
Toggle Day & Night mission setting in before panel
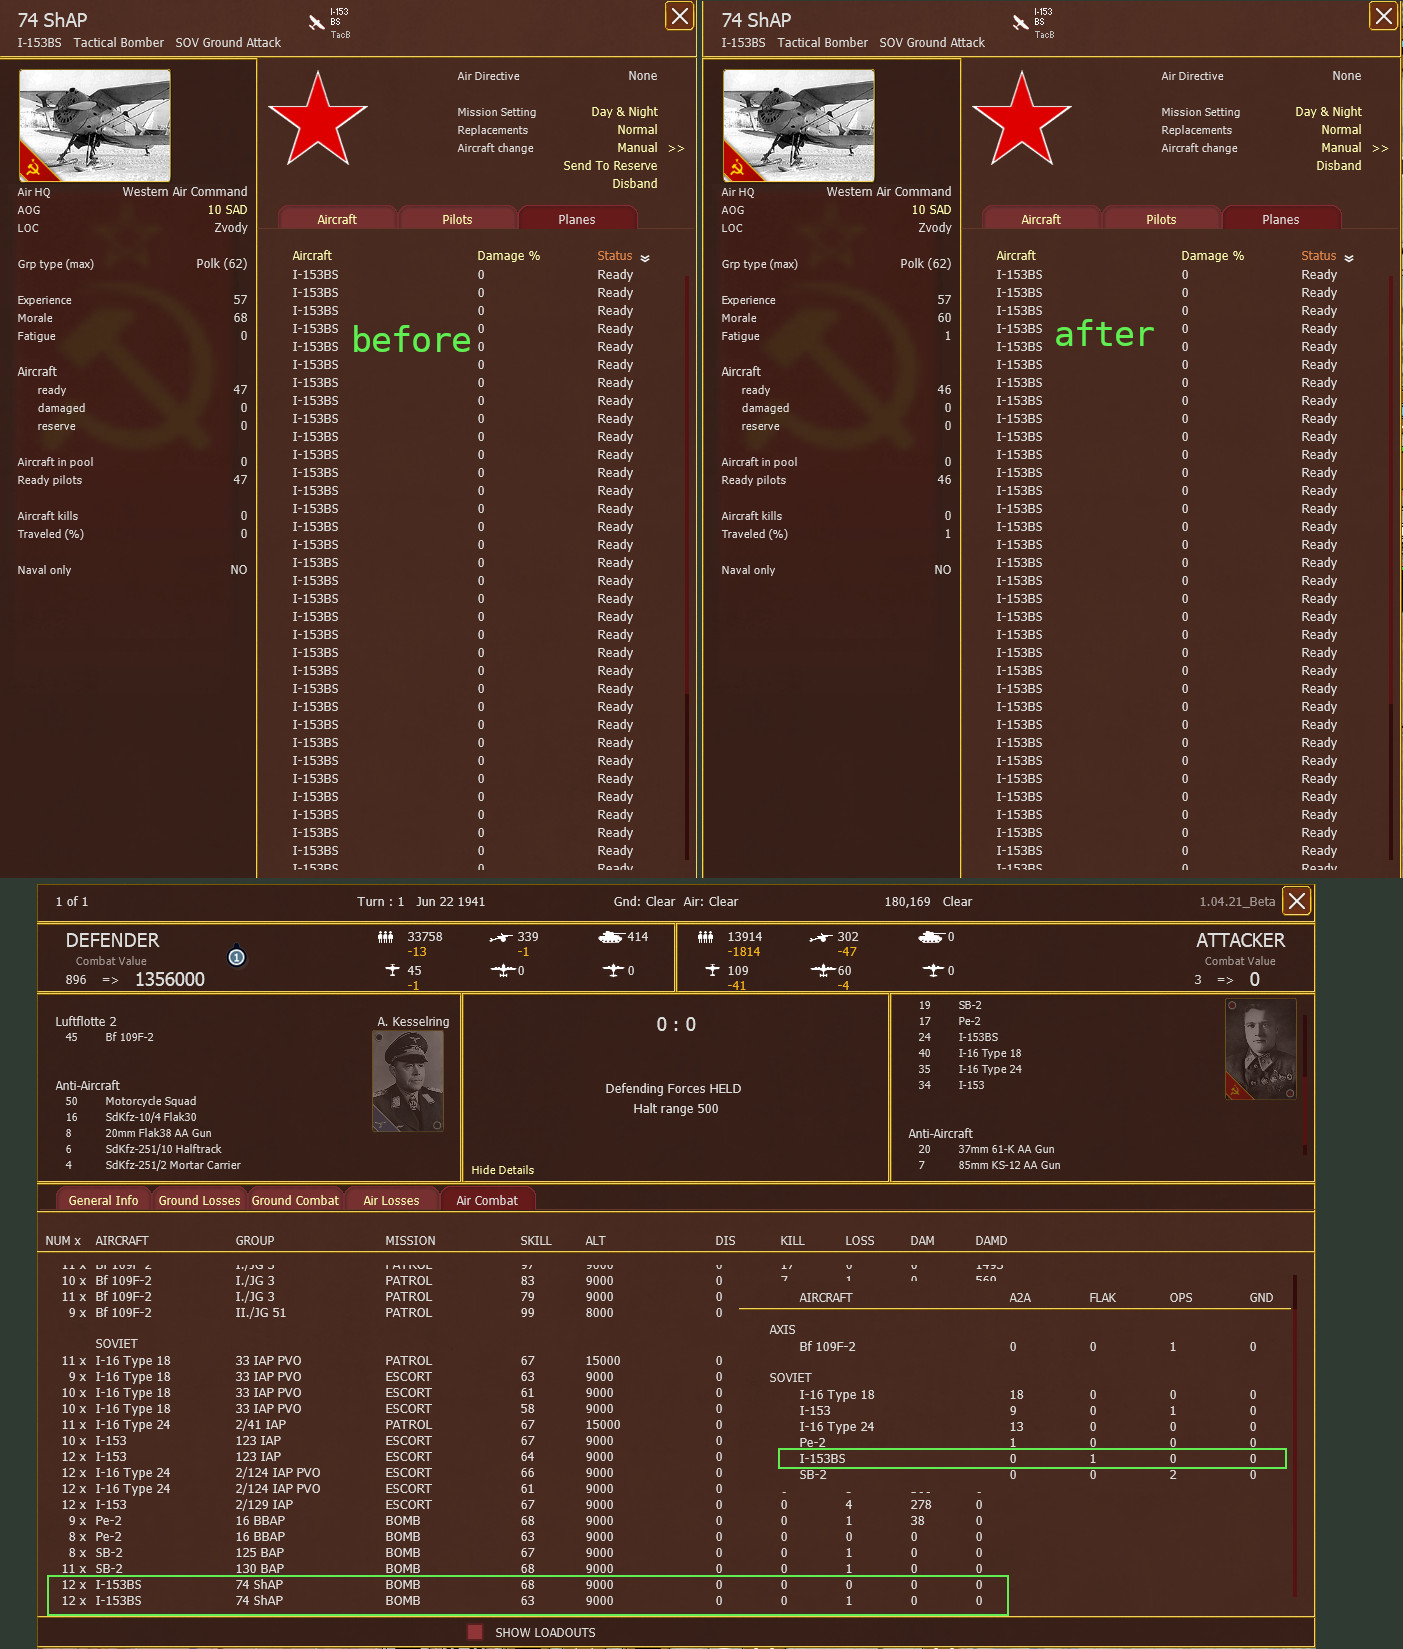pyautogui.click(x=624, y=112)
